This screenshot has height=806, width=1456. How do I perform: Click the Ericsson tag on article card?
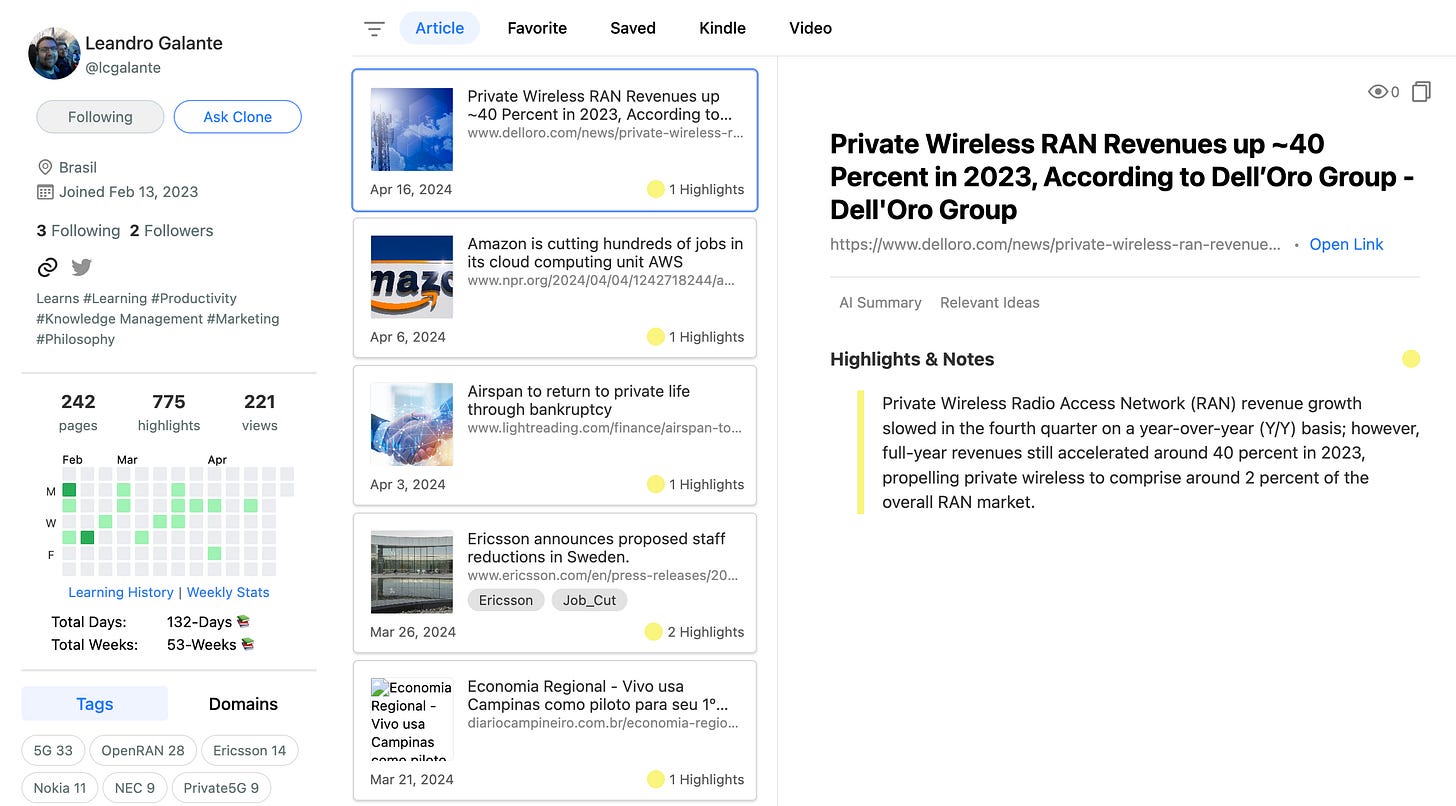(x=506, y=600)
